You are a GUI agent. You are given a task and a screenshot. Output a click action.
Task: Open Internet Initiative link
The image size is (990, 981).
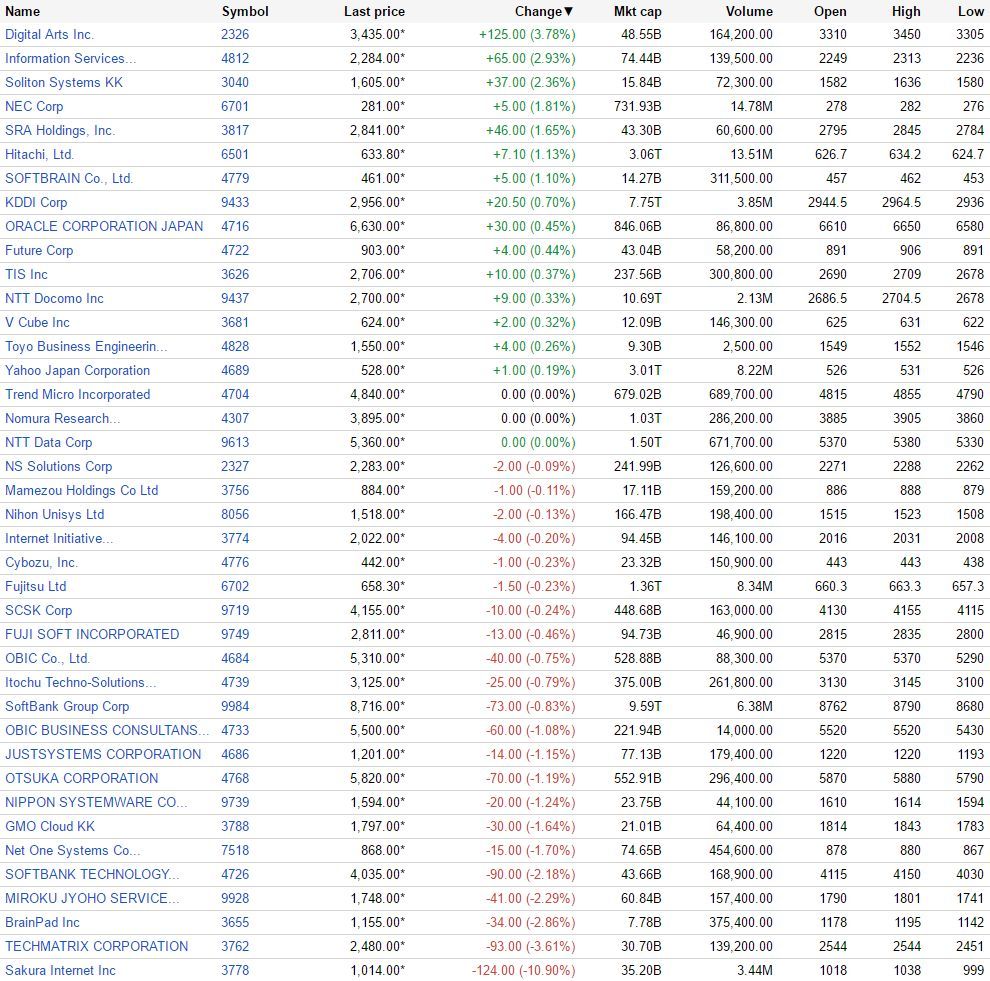[59, 538]
